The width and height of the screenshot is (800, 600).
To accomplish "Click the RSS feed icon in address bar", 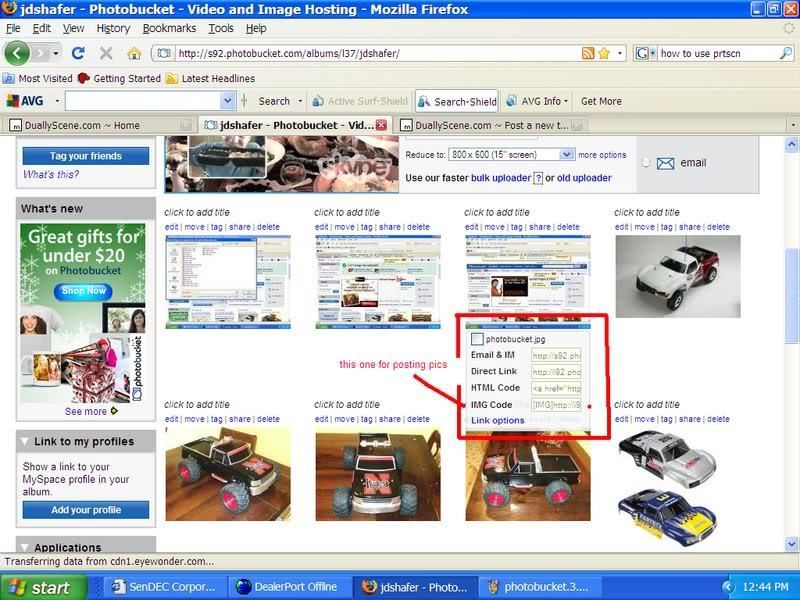I will point(588,53).
